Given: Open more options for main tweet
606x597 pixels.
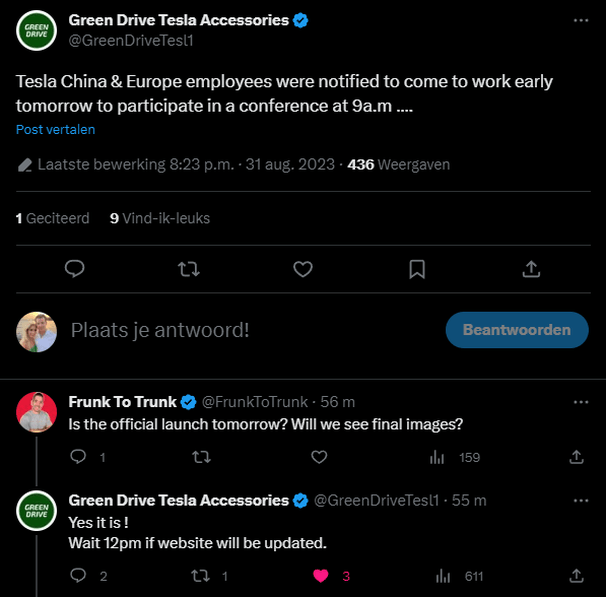Looking at the screenshot, I should [581, 20].
